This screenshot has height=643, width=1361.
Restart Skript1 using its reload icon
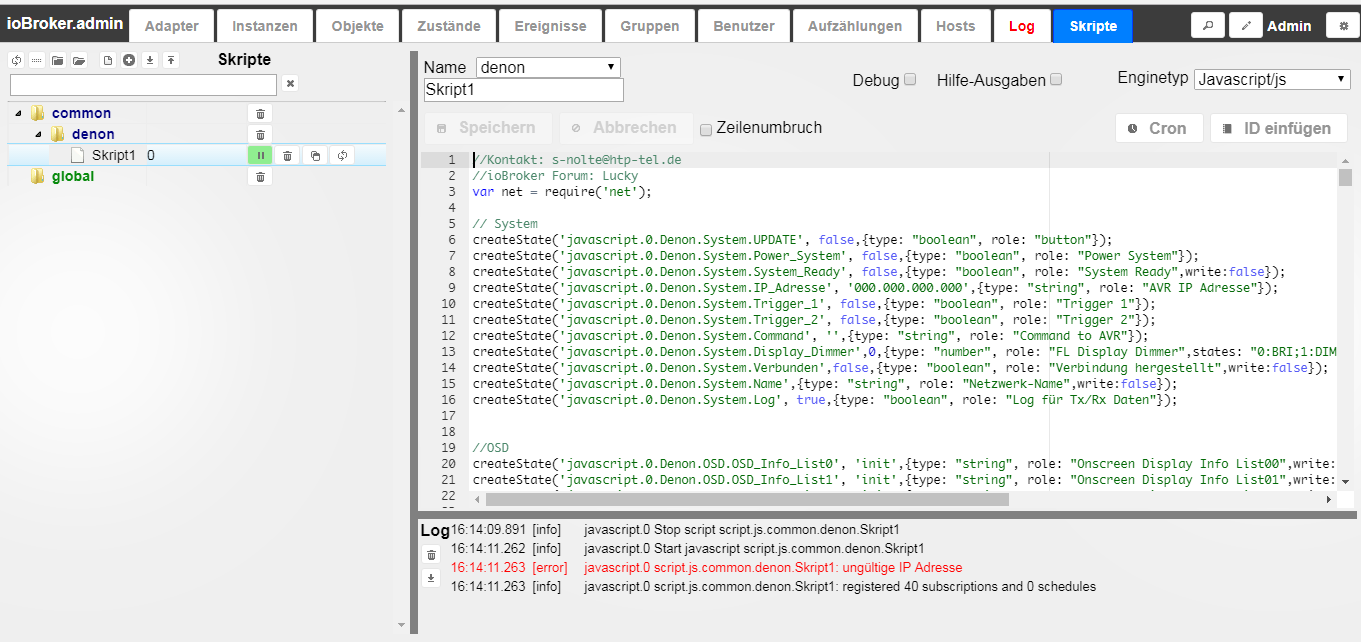(x=343, y=155)
